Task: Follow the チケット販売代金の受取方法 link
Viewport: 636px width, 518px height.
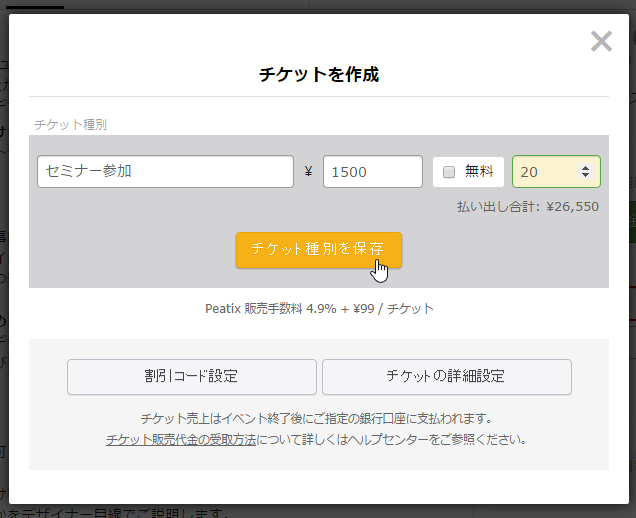Action: pos(181,438)
